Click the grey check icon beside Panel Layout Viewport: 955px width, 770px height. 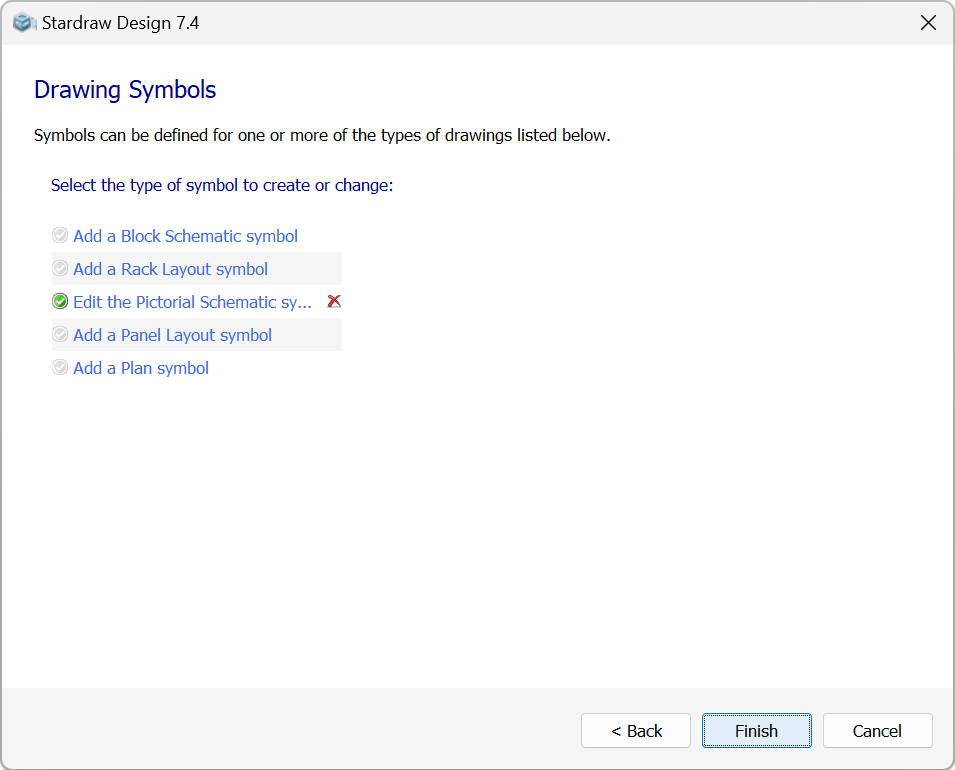click(60, 334)
